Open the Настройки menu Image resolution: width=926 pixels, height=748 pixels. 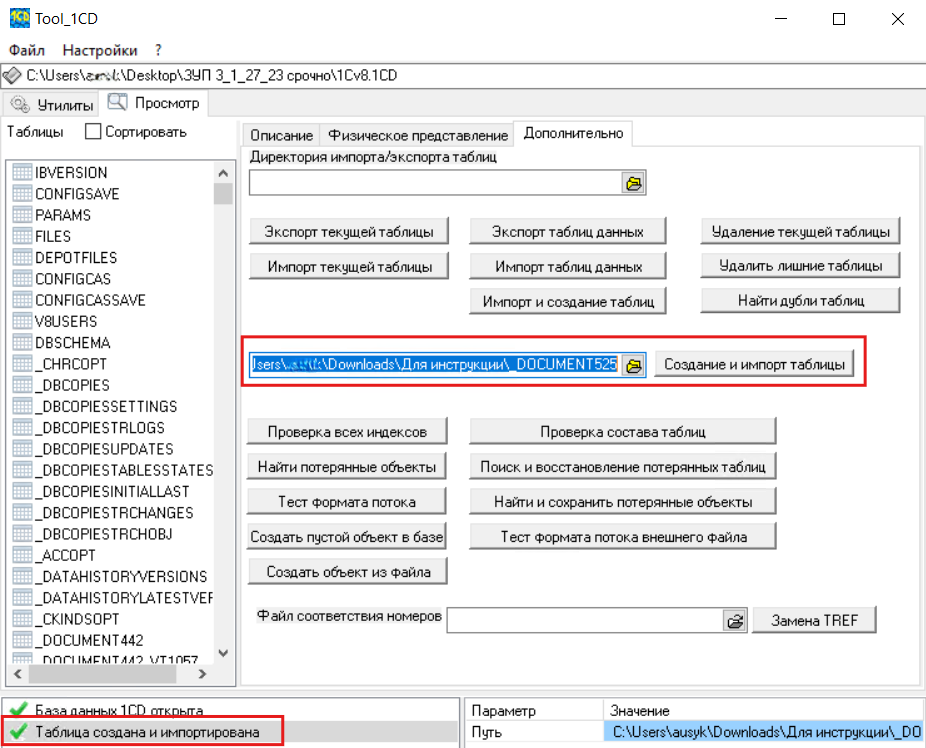pos(100,50)
